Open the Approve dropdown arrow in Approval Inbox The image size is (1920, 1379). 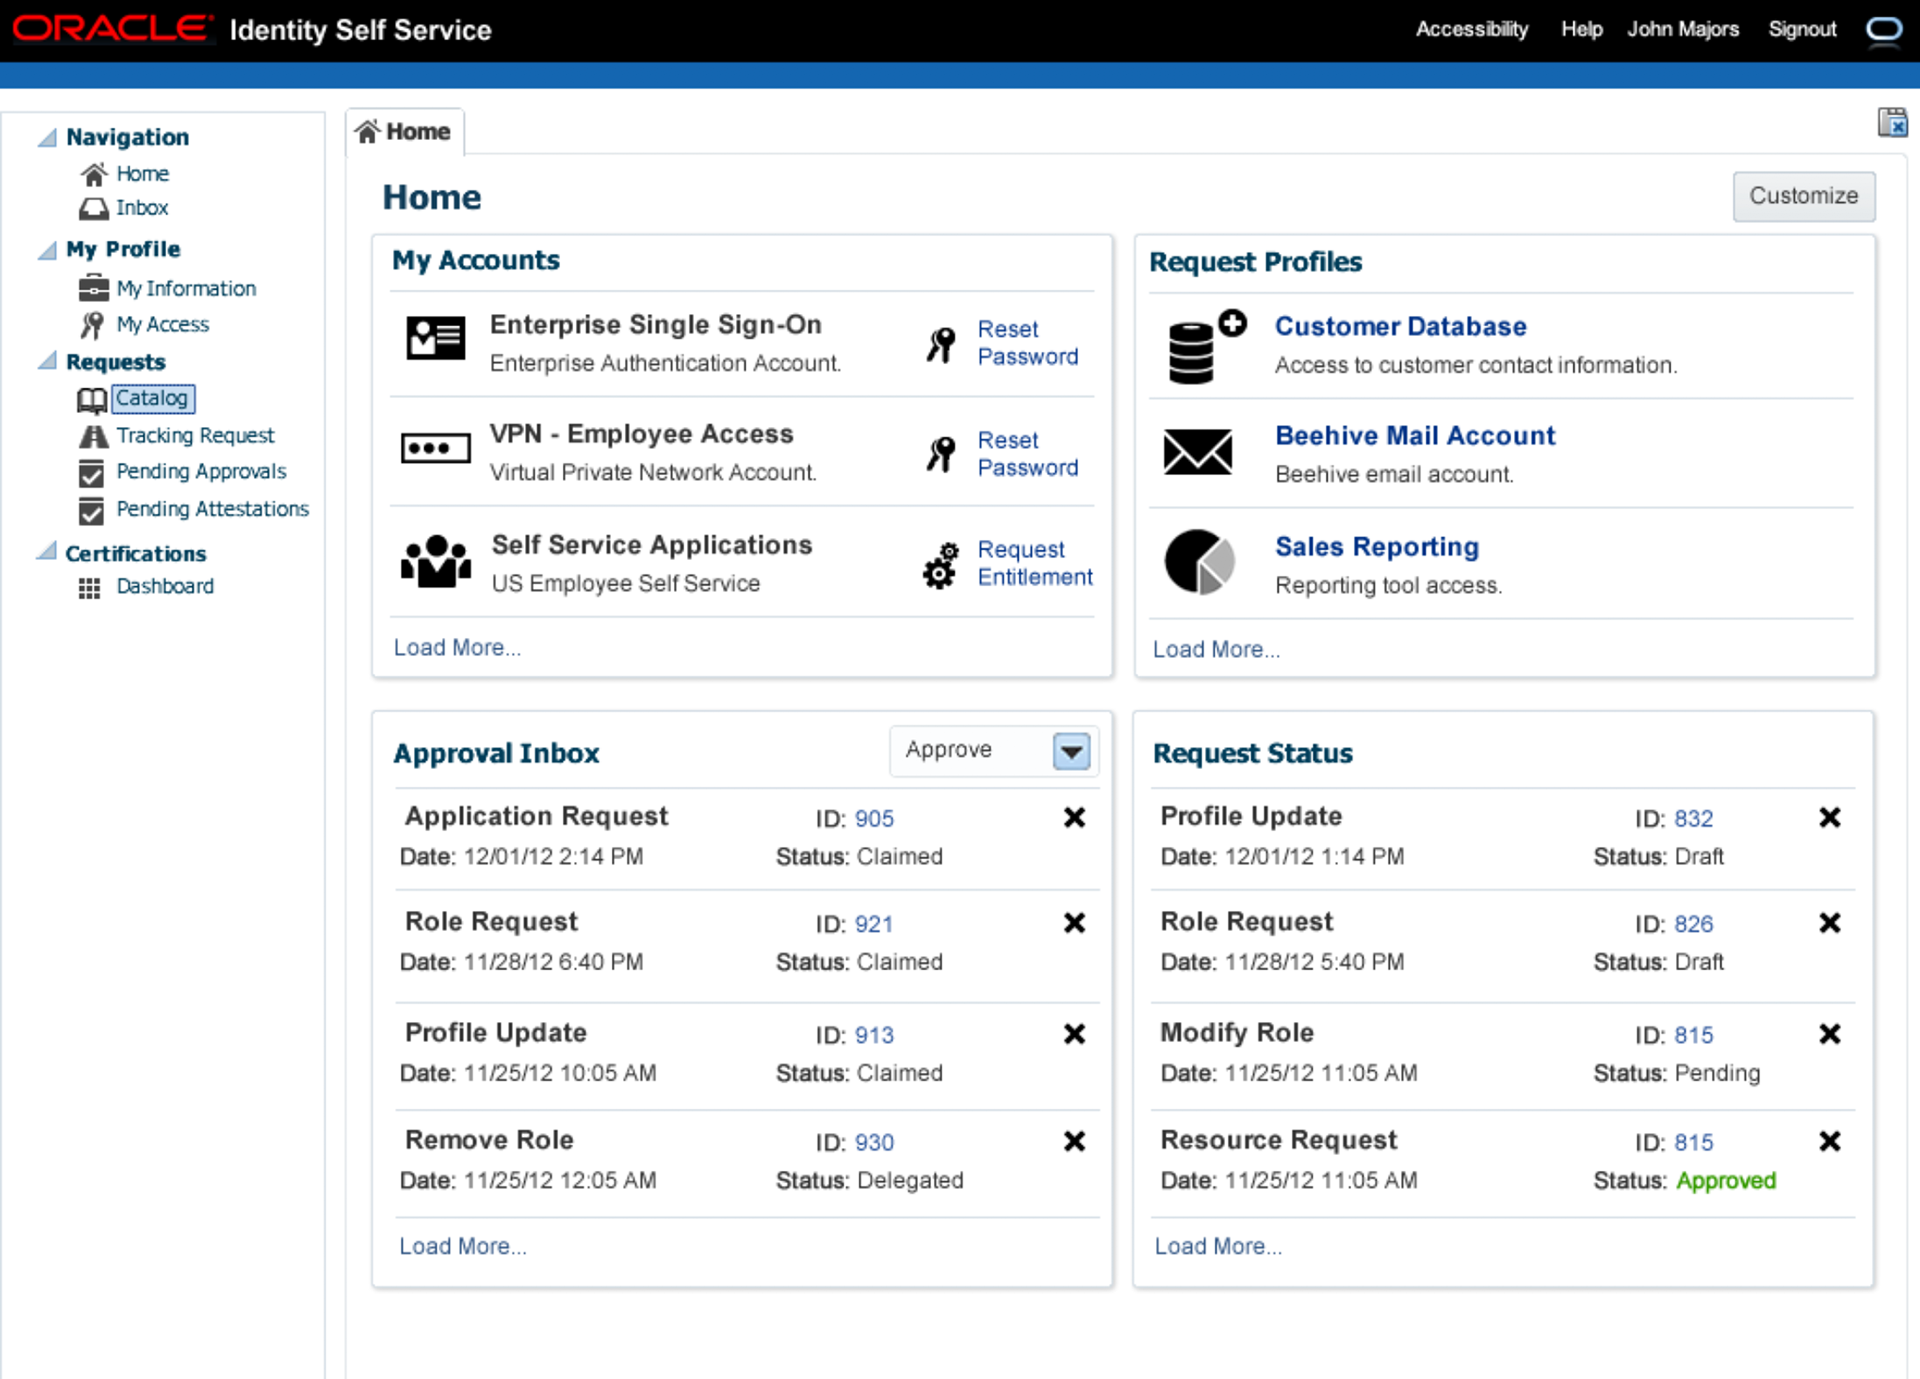pos(1071,751)
